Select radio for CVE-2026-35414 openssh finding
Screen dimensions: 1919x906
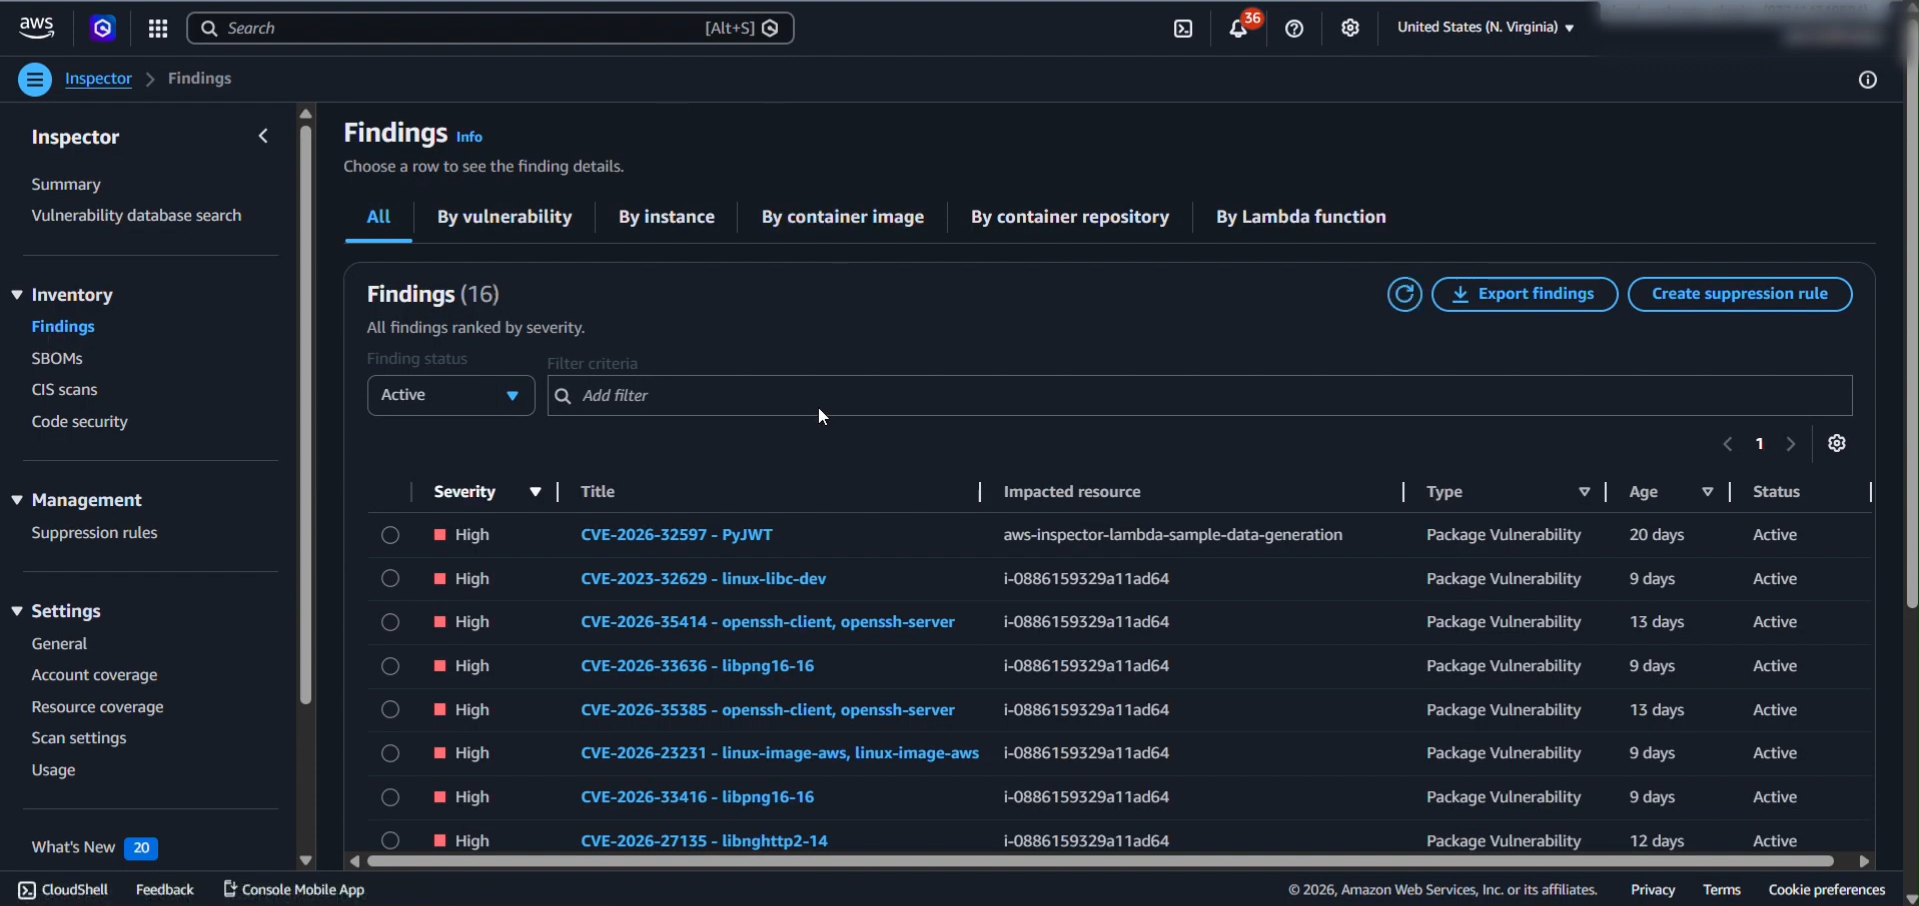(x=390, y=622)
